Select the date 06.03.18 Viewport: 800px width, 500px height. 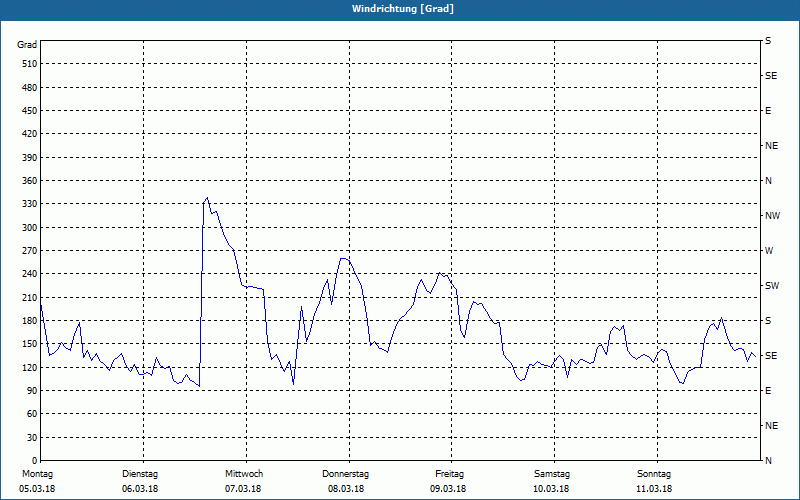[x=140, y=489]
